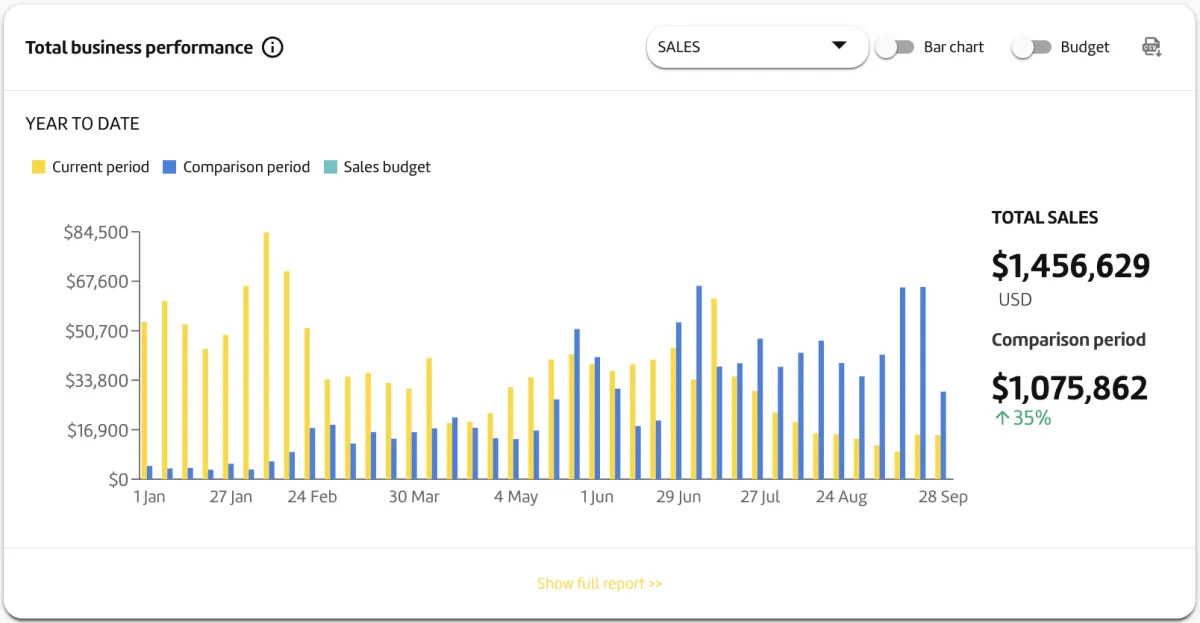This screenshot has height=623, width=1200.
Task: Click the $1,456,629 total sales figure
Action: [1070, 266]
